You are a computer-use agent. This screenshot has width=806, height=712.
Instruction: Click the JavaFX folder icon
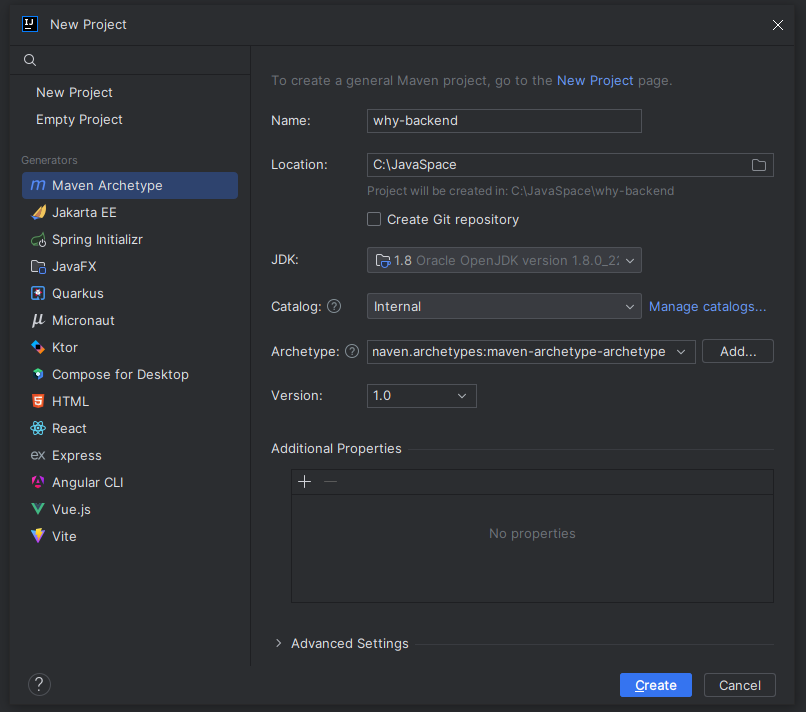click(39, 266)
